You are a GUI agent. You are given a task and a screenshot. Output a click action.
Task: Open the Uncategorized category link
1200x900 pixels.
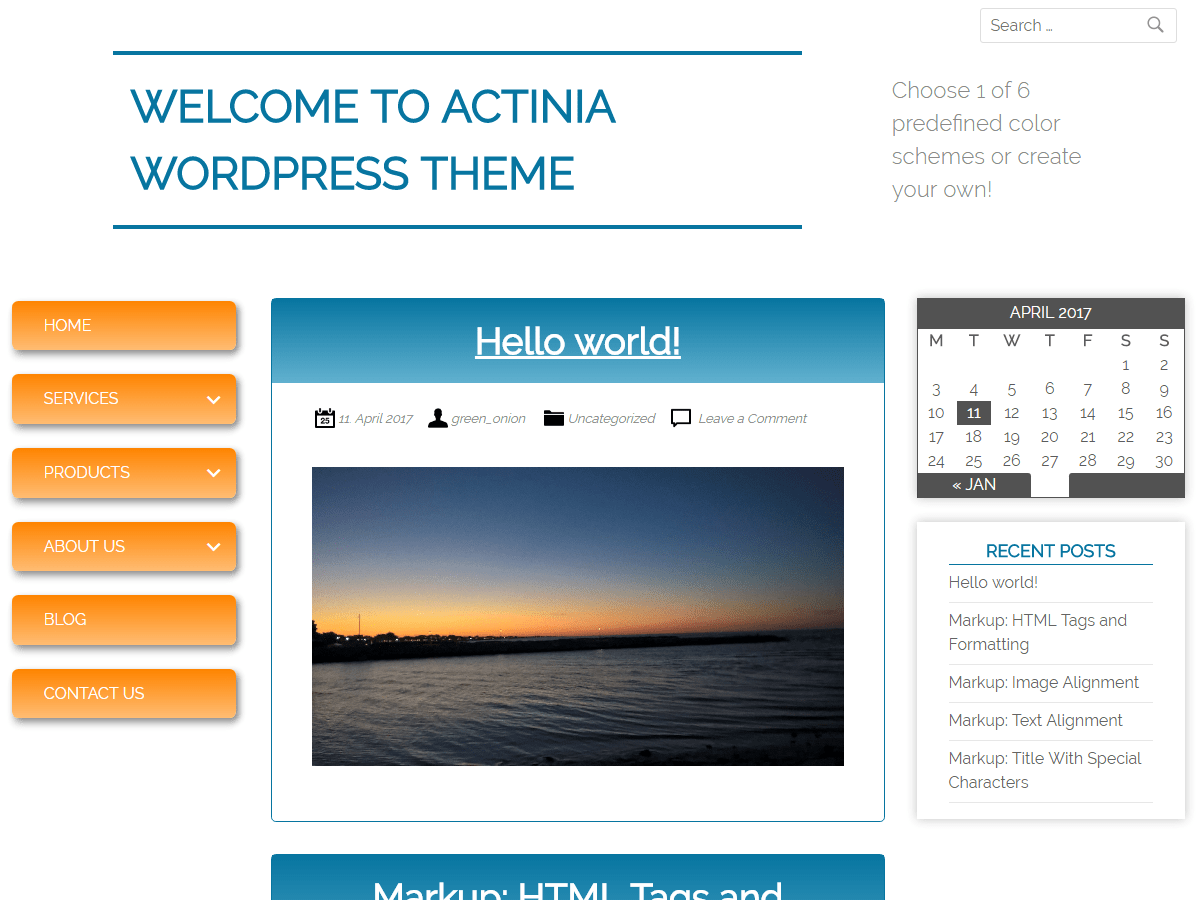point(611,419)
